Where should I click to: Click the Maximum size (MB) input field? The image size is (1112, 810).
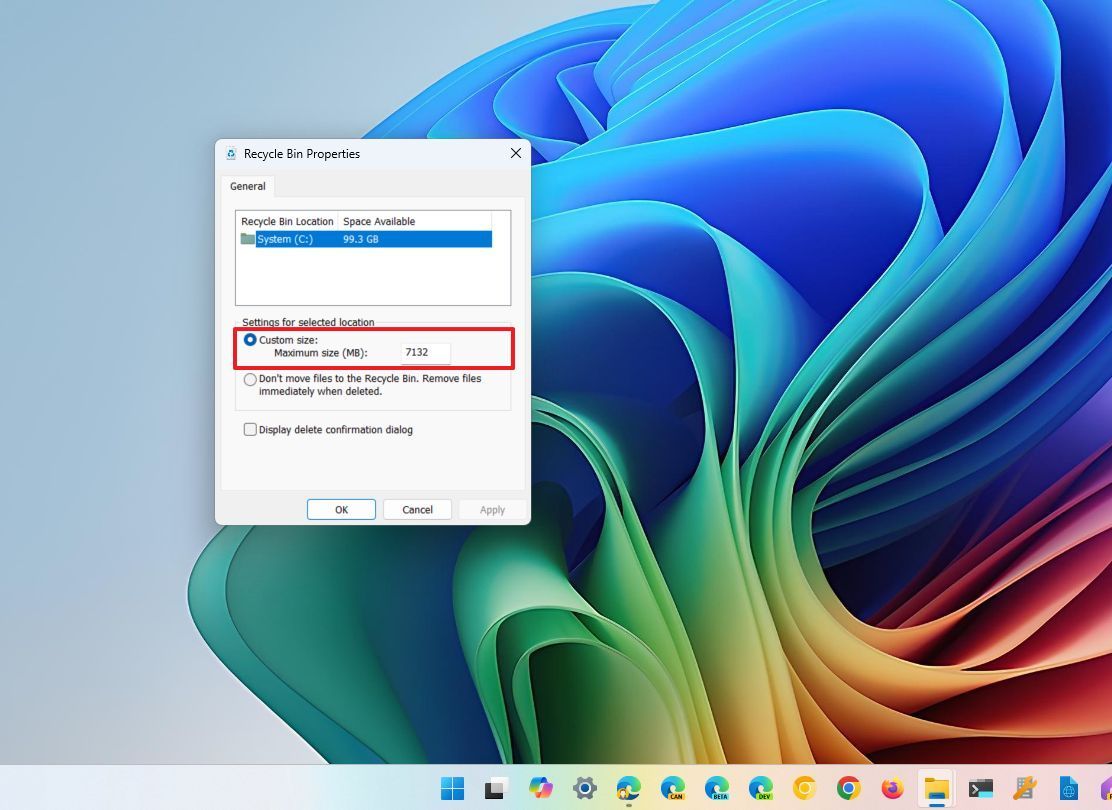pos(424,352)
